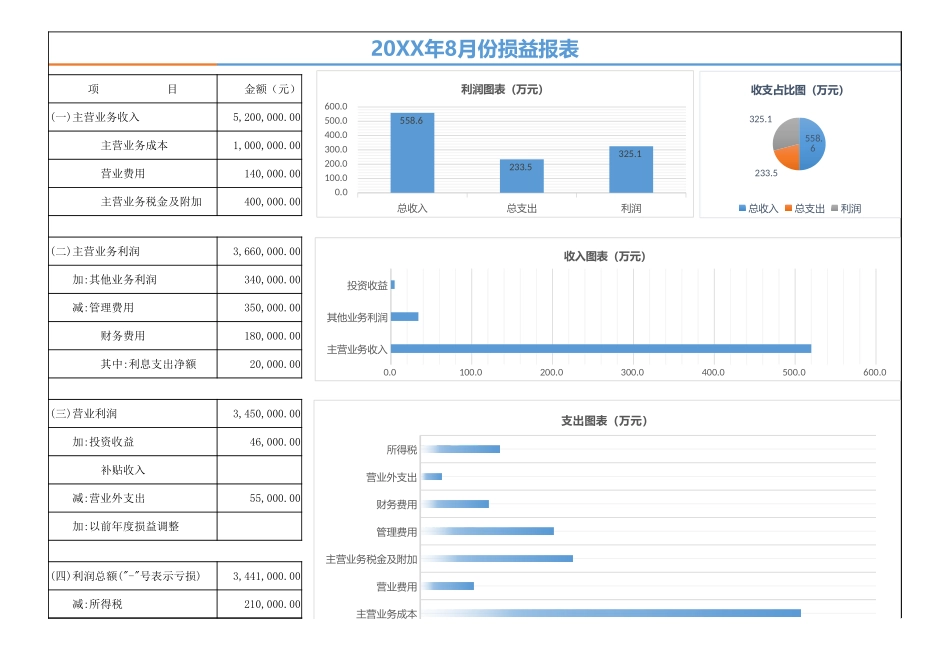Click the 350,000.00 amount cell
The width and height of the screenshot is (950, 672).
[x=259, y=307]
